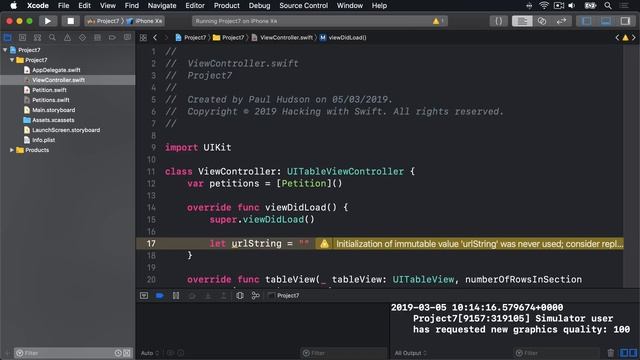Clear the console with trash icon
Image resolution: width=640 pixels, height=360 pixels.
coord(610,353)
